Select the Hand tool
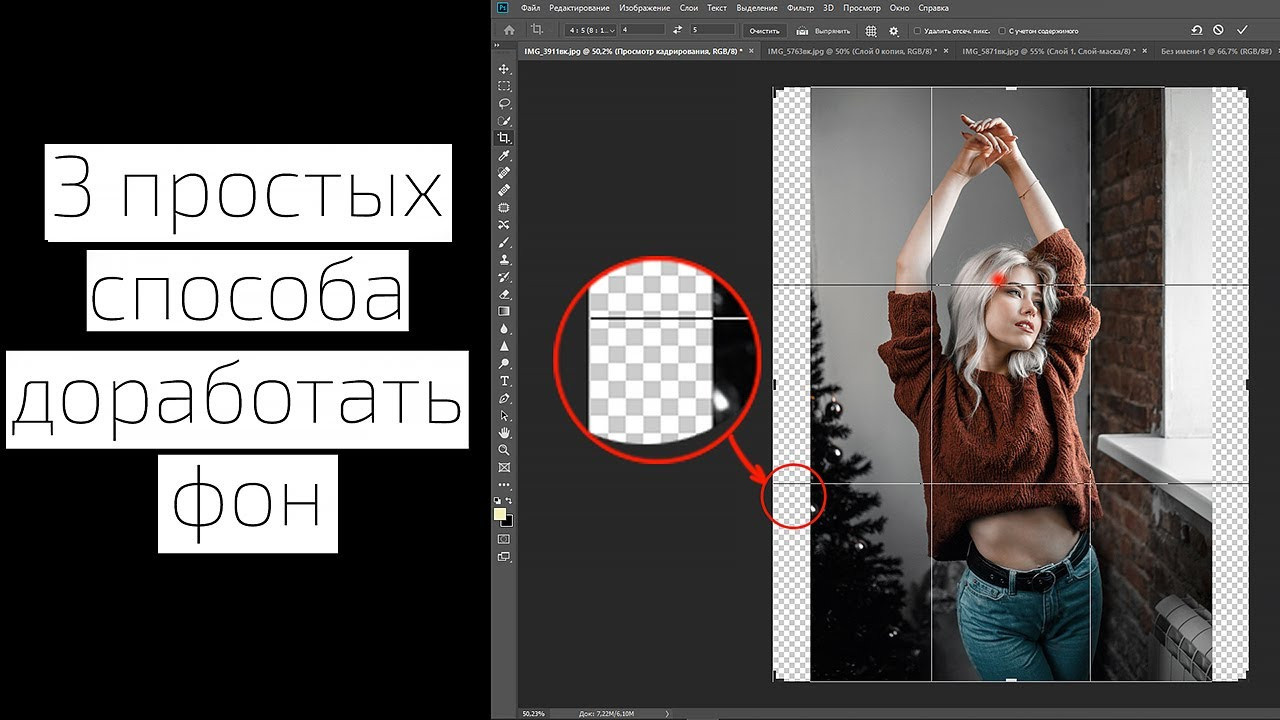 505,433
